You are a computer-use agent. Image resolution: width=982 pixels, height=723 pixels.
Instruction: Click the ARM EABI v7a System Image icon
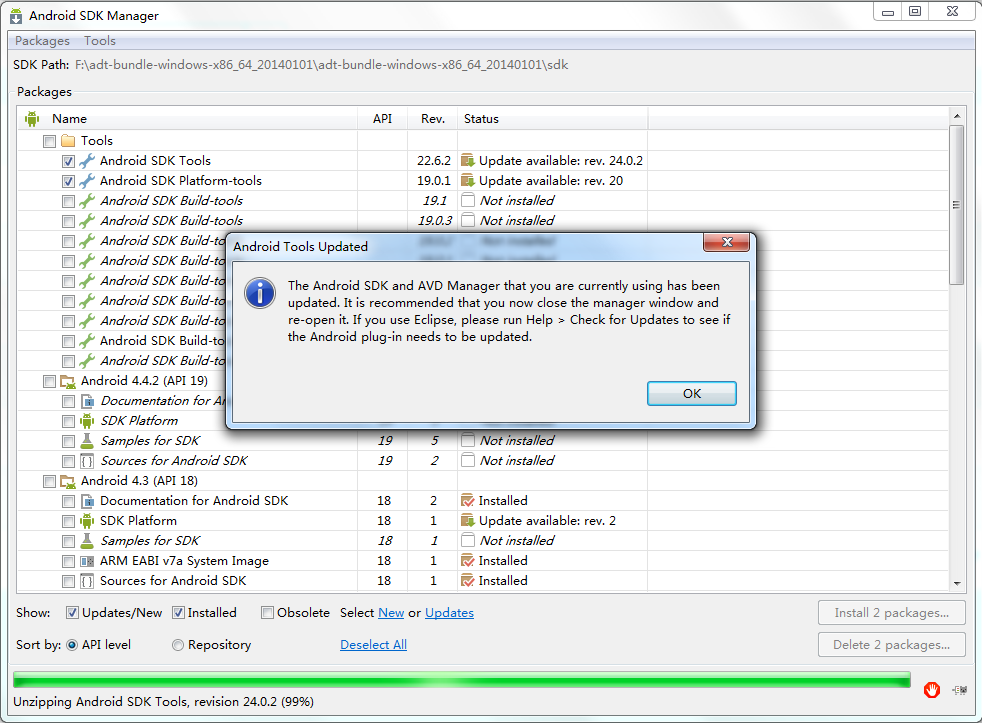coord(87,561)
